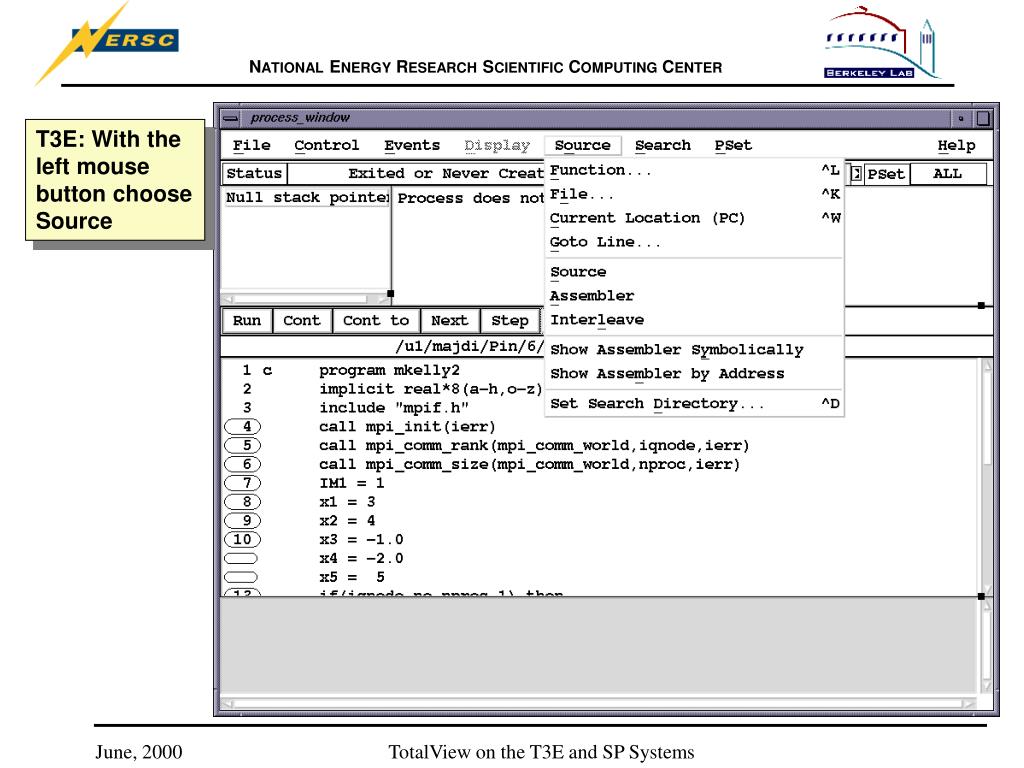Choose Function... from Source menu
This screenshot has width=1024, height=768.
click(694, 170)
